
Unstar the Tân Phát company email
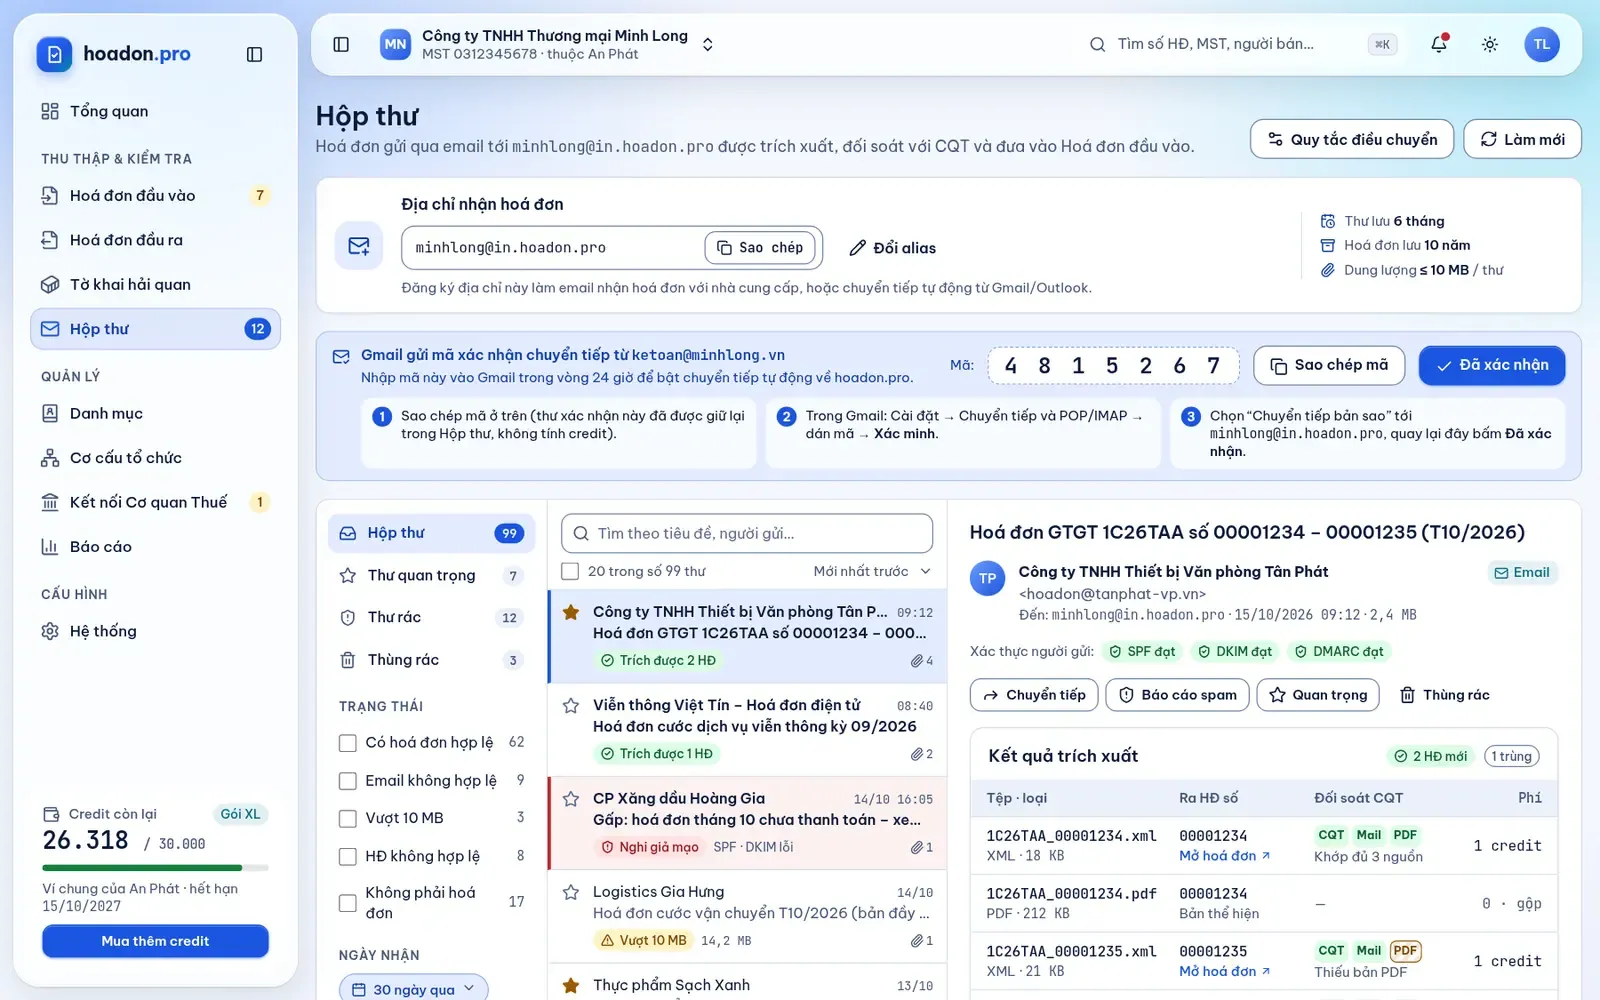571,612
